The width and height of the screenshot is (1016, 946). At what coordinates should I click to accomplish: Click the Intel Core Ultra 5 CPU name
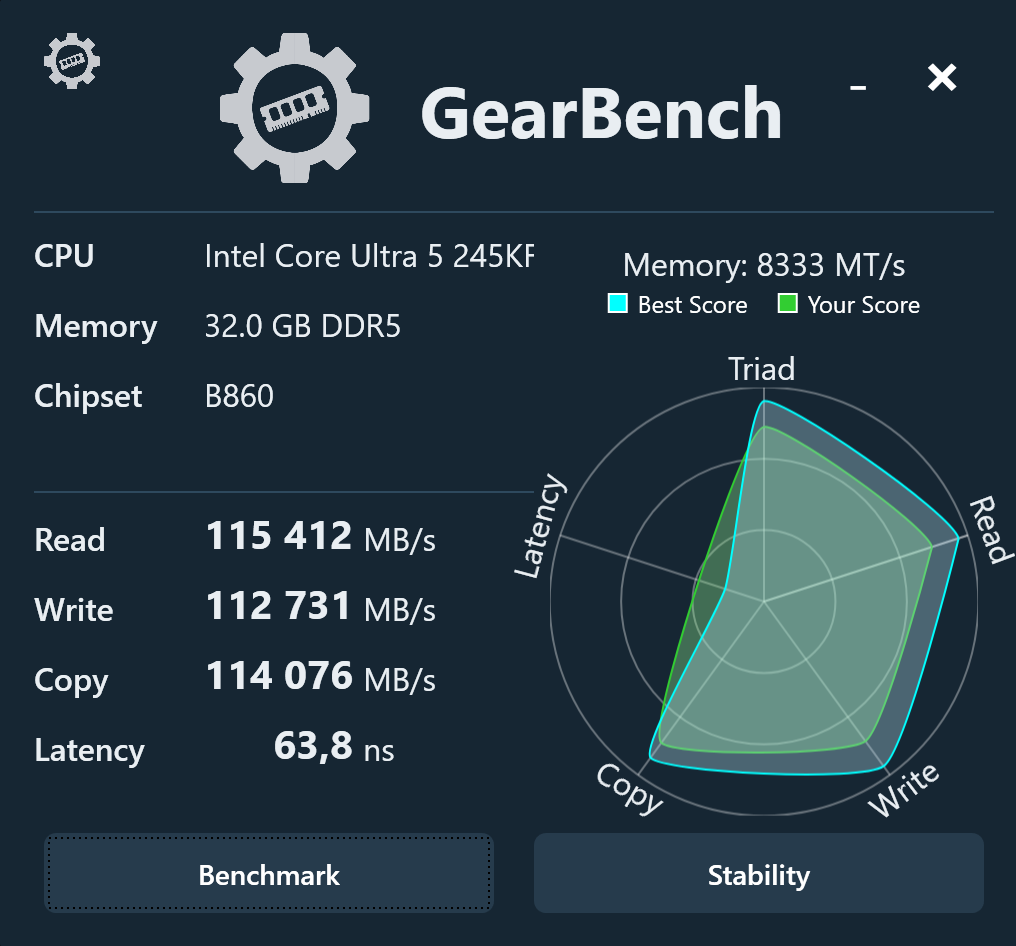[369, 257]
